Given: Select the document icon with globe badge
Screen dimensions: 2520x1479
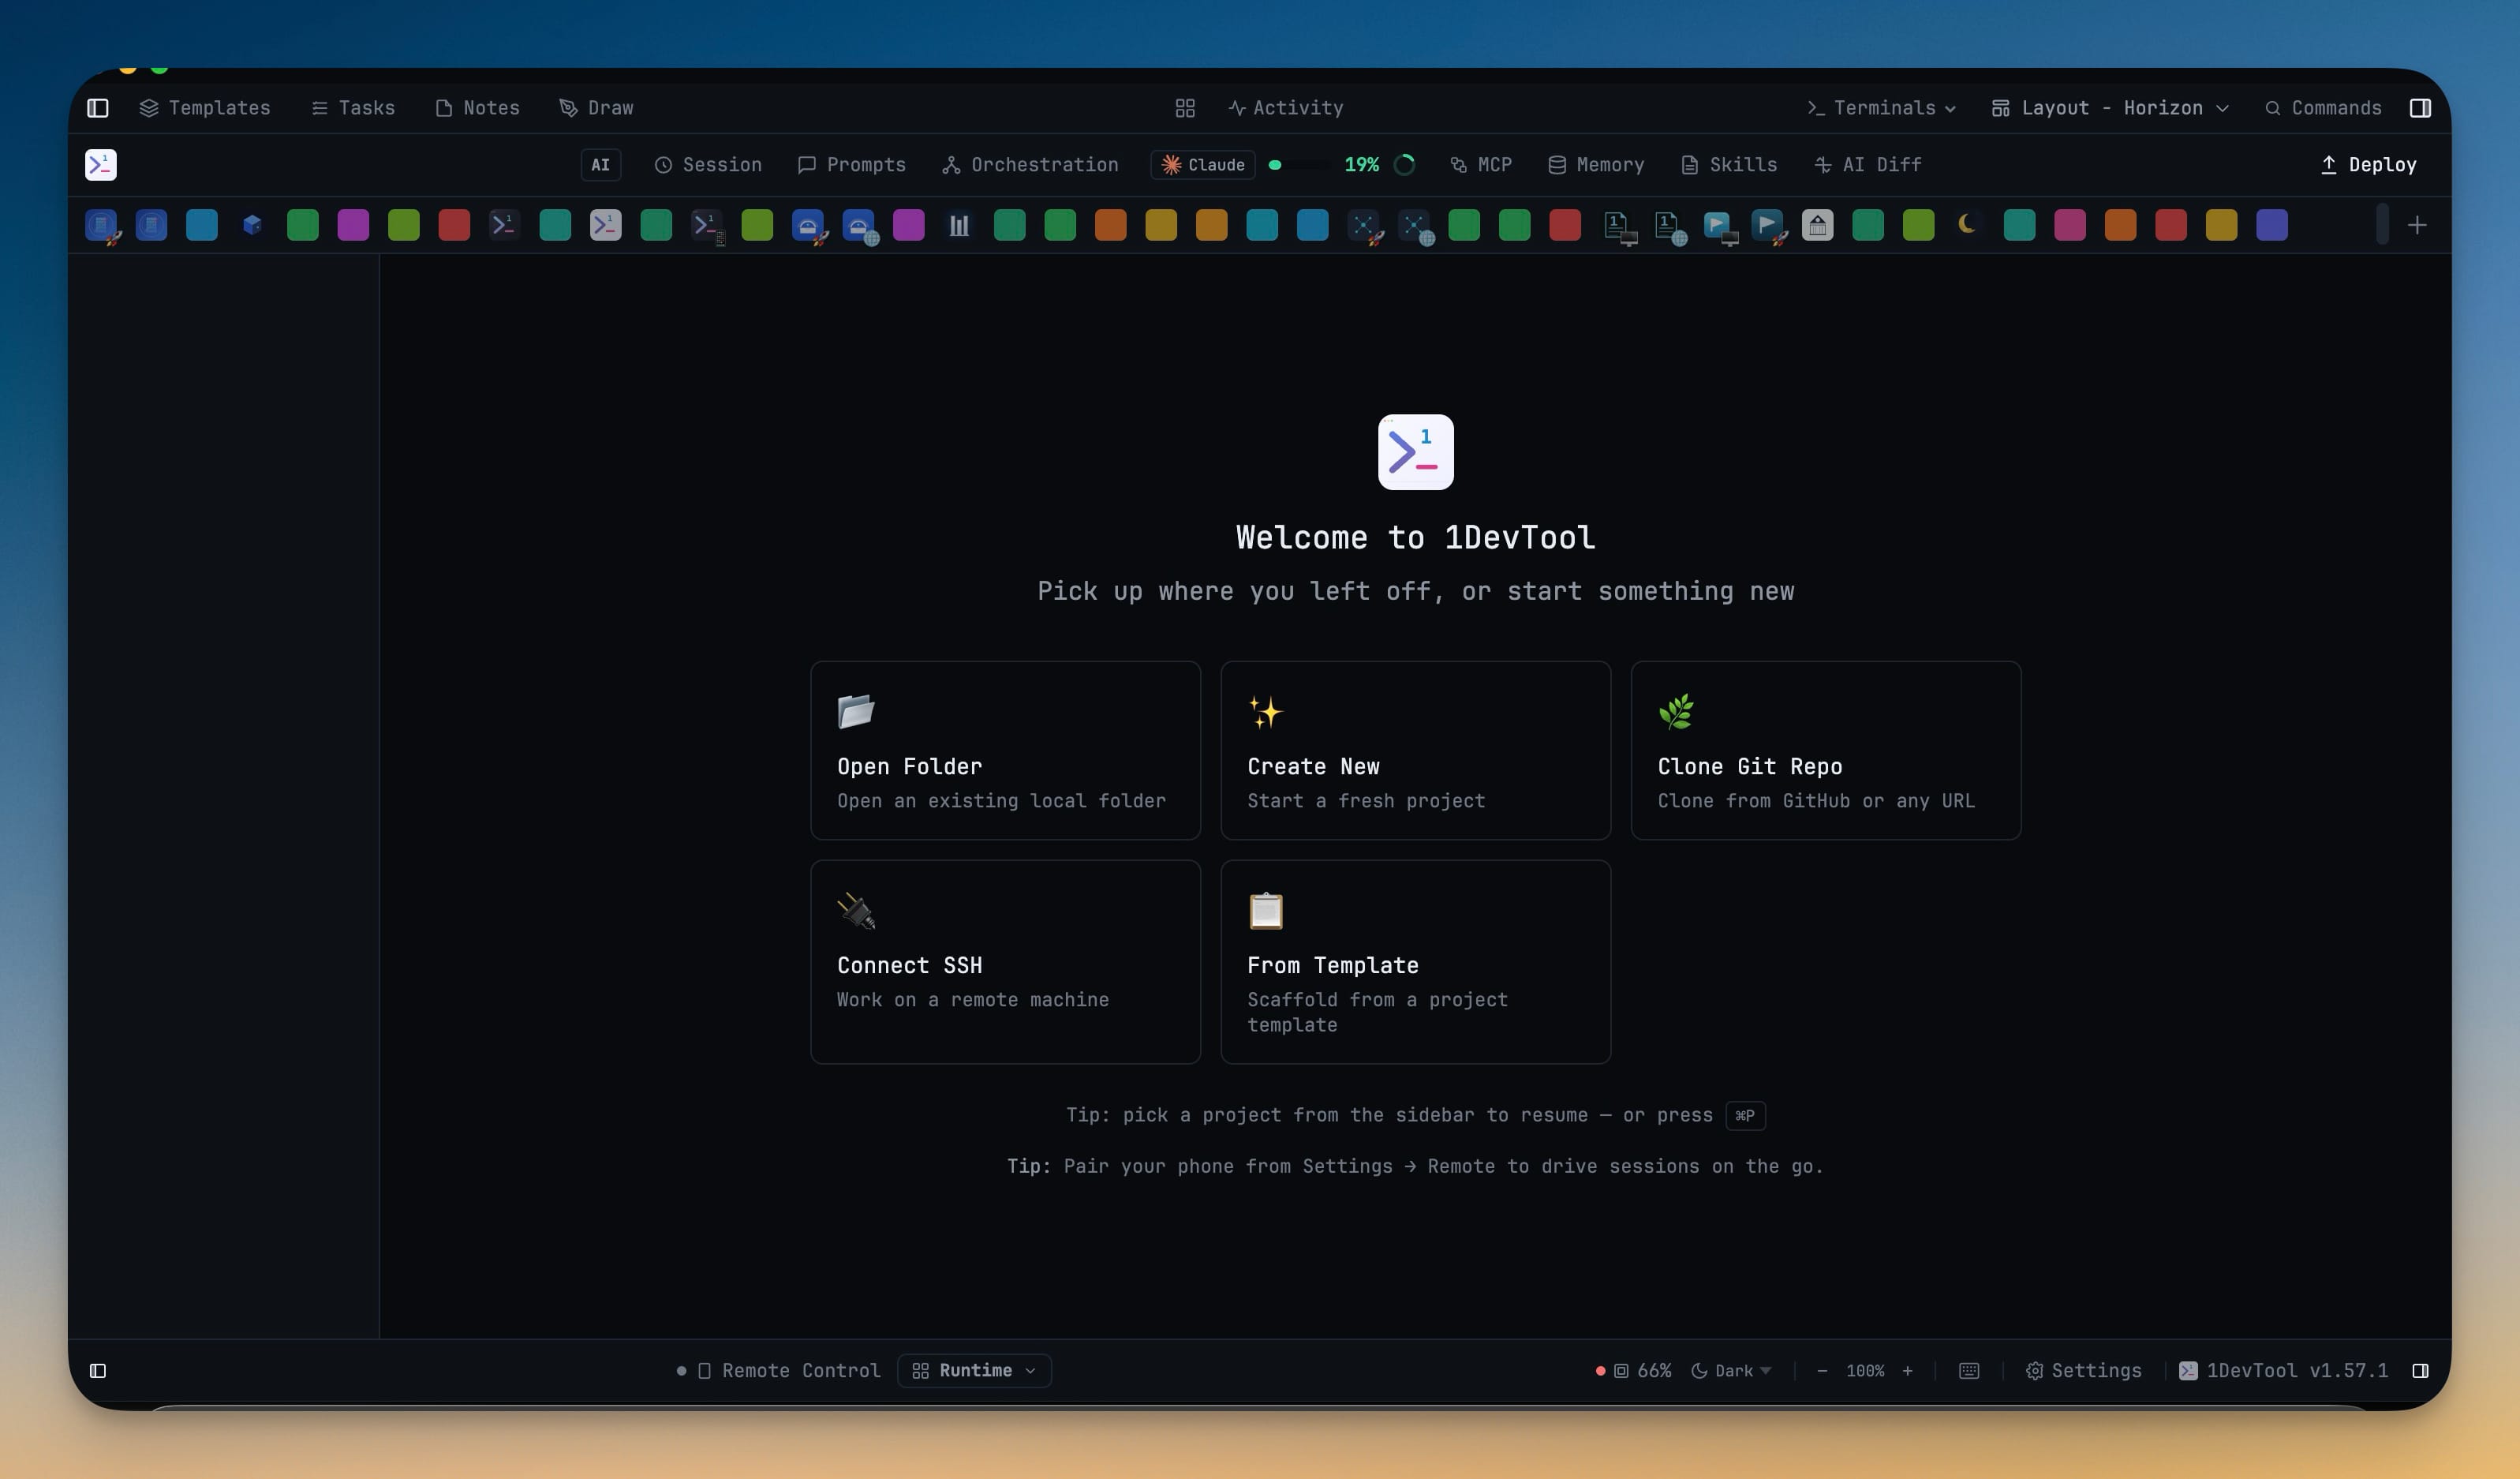Looking at the screenshot, I should click(1668, 226).
